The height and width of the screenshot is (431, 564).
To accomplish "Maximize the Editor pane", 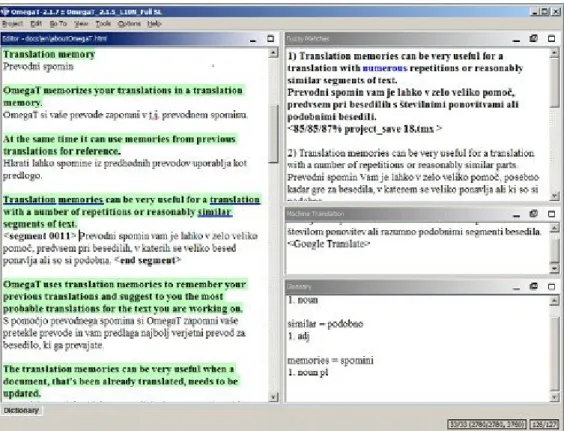I will click(270, 38).
